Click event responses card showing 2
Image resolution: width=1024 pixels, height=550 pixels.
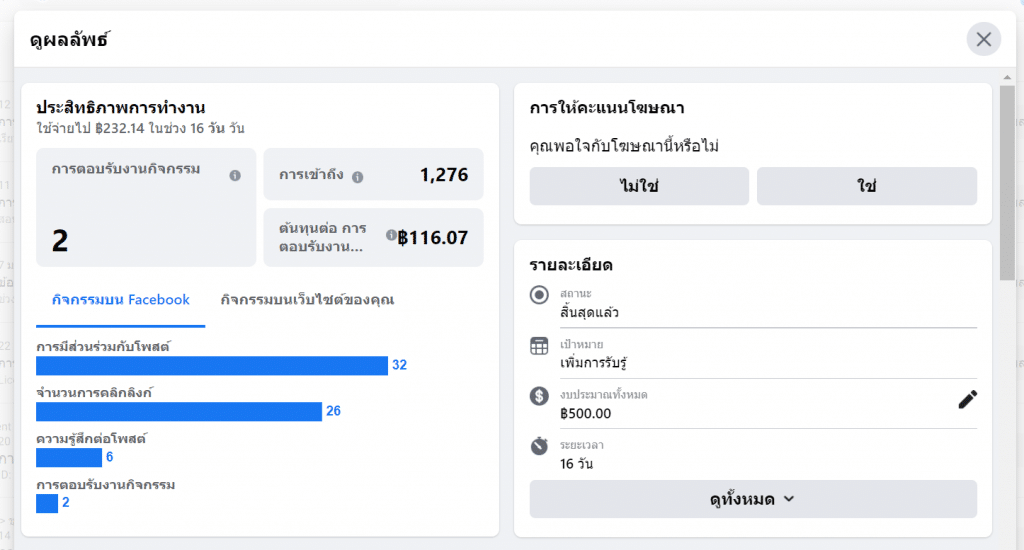(146, 207)
